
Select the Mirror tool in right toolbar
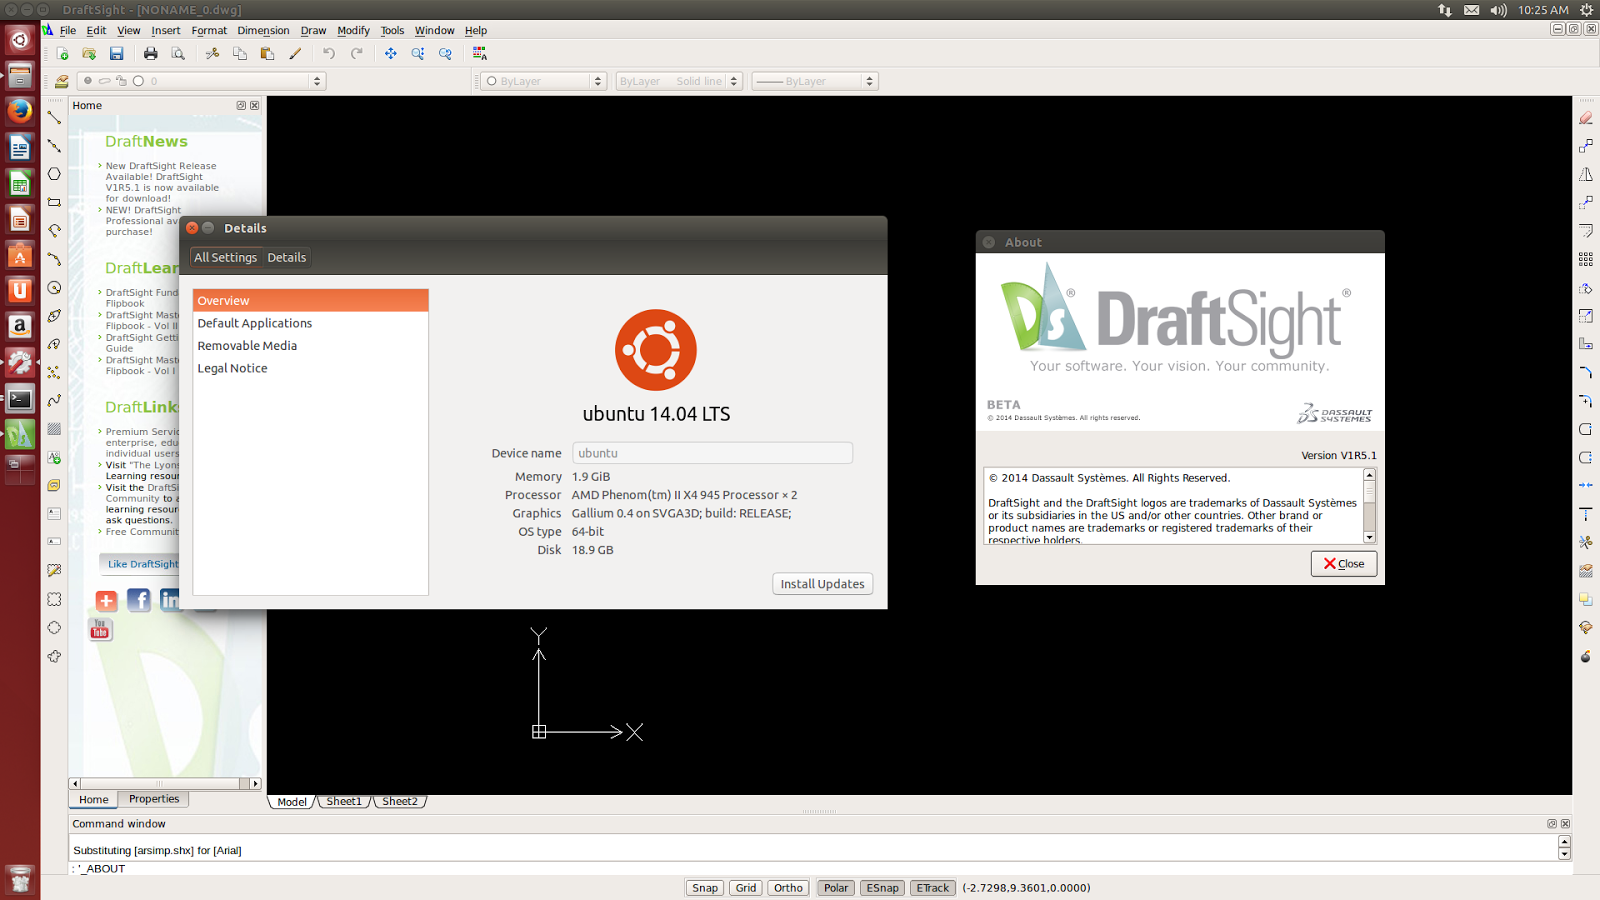pyautogui.click(x=1586, y=174)
